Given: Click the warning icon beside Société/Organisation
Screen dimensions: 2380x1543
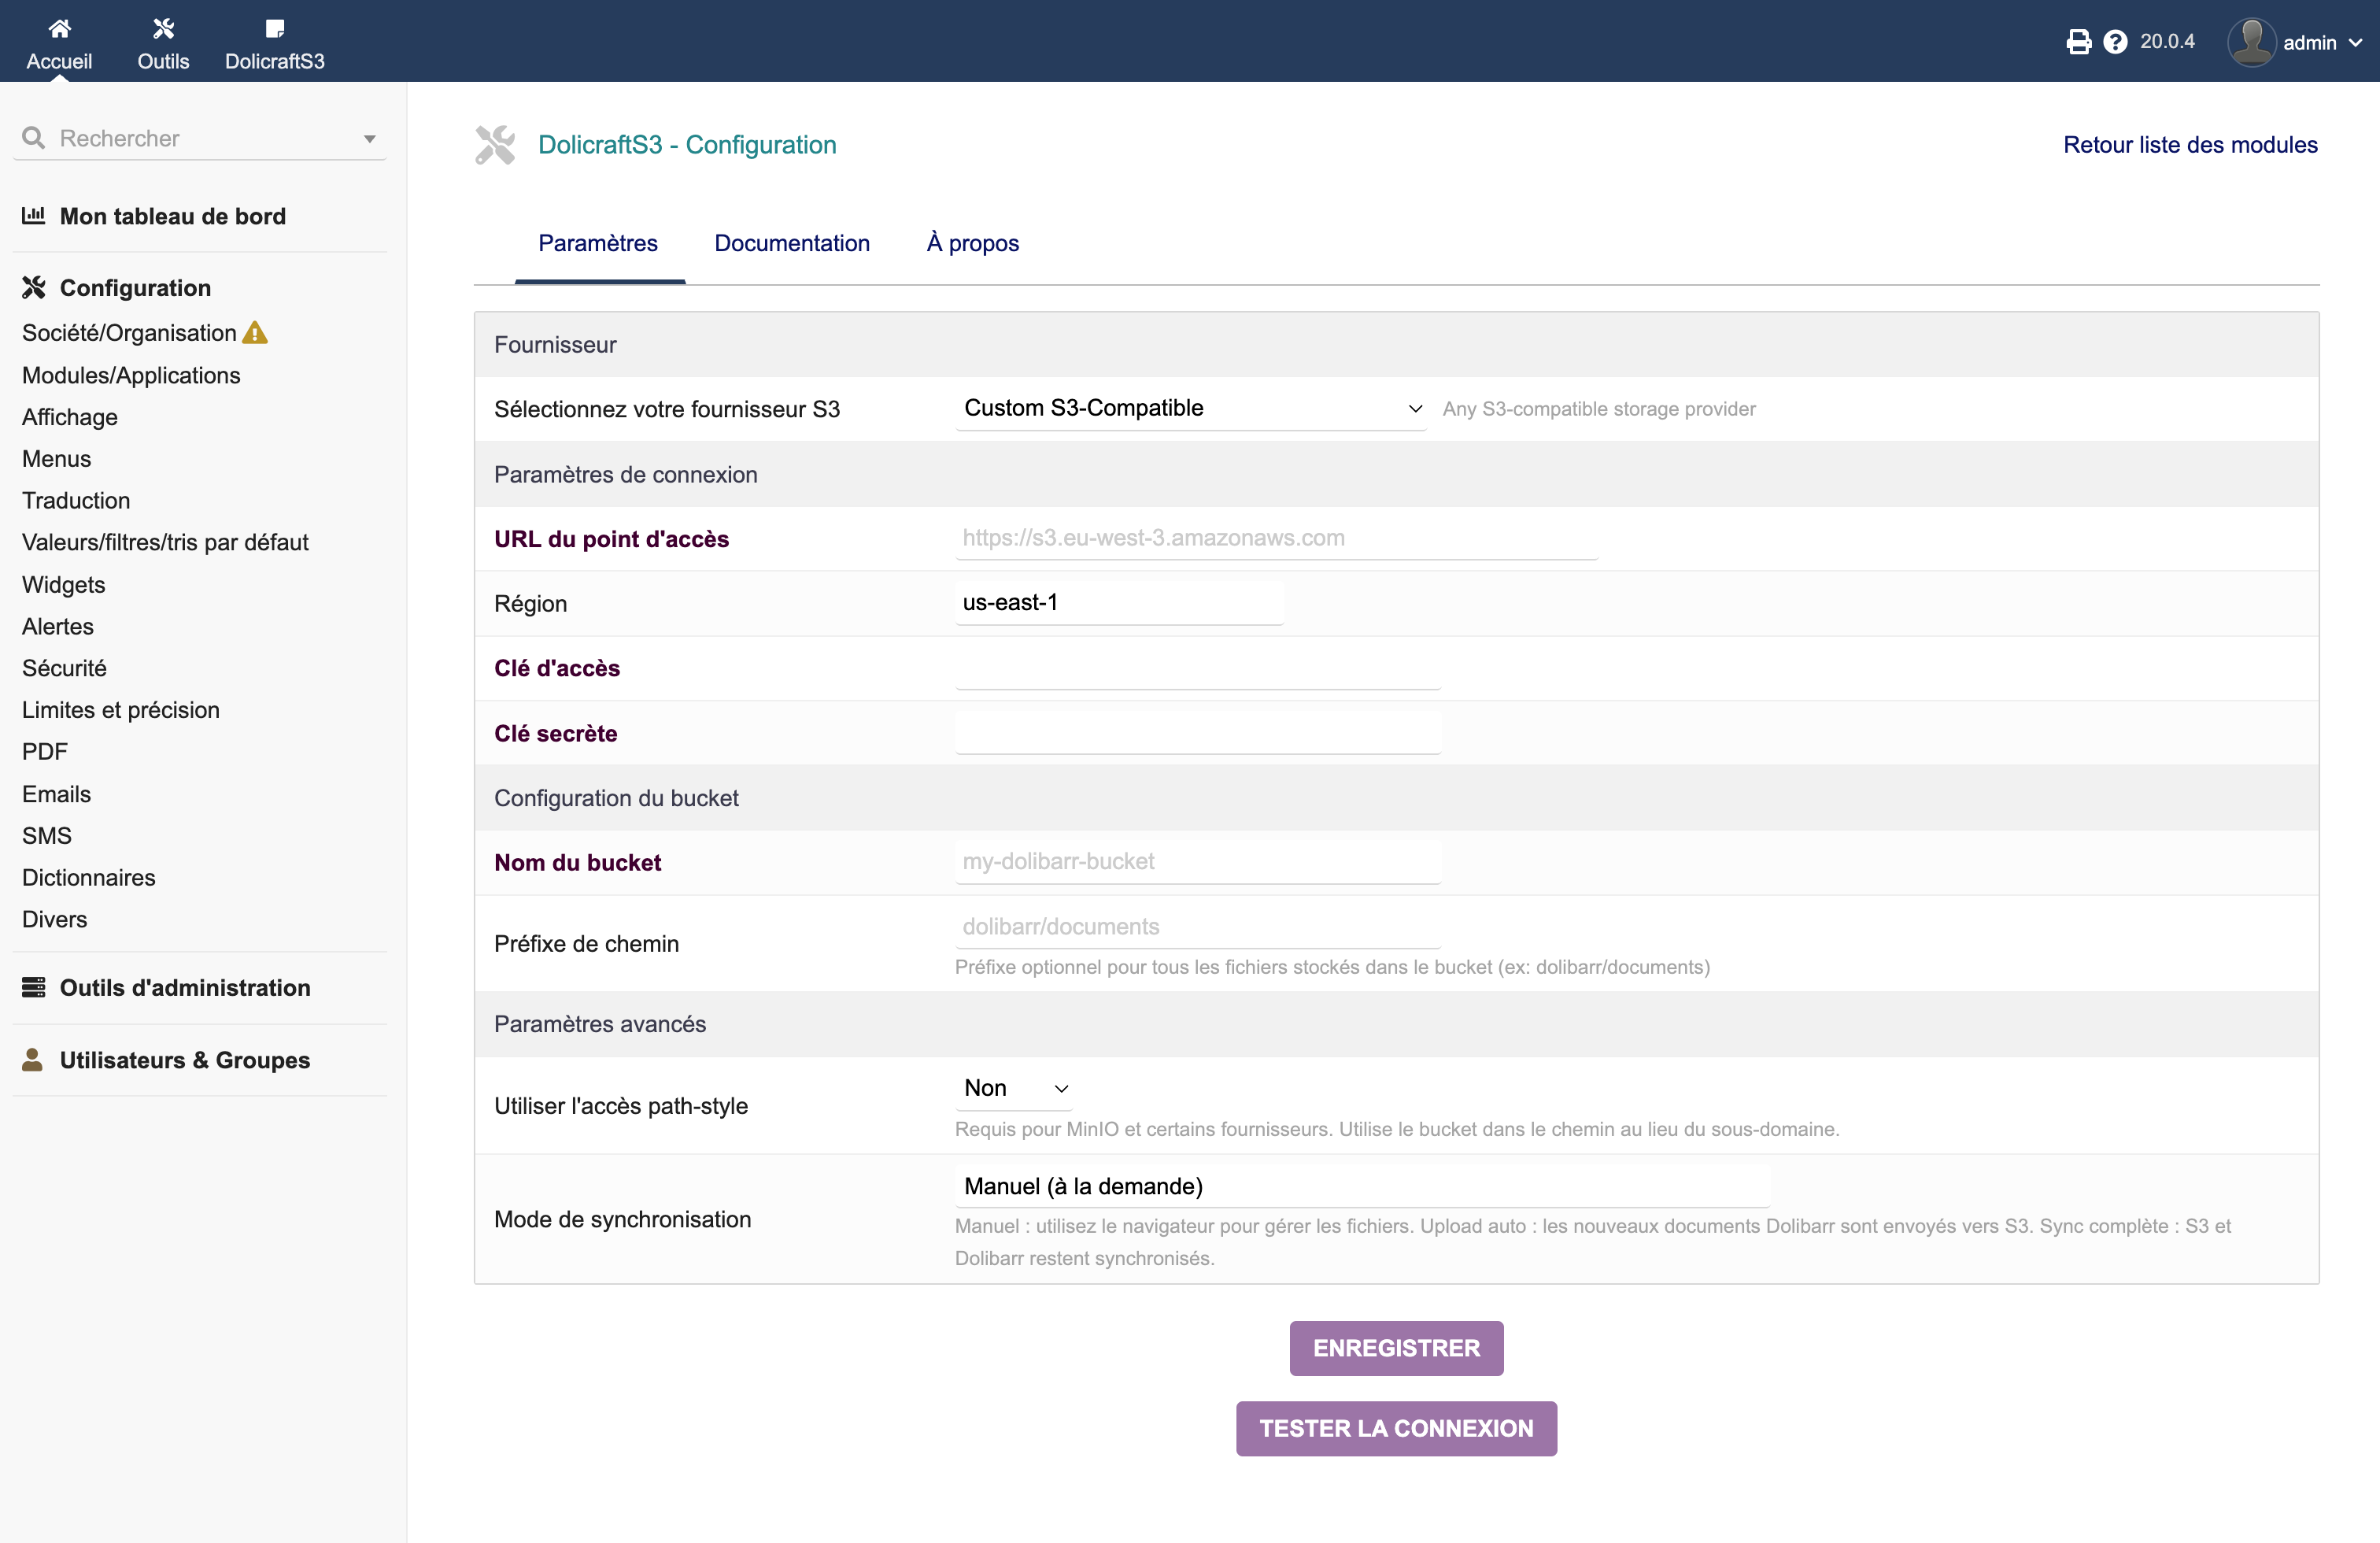Looking at the screenshot, I should [256, 333].
